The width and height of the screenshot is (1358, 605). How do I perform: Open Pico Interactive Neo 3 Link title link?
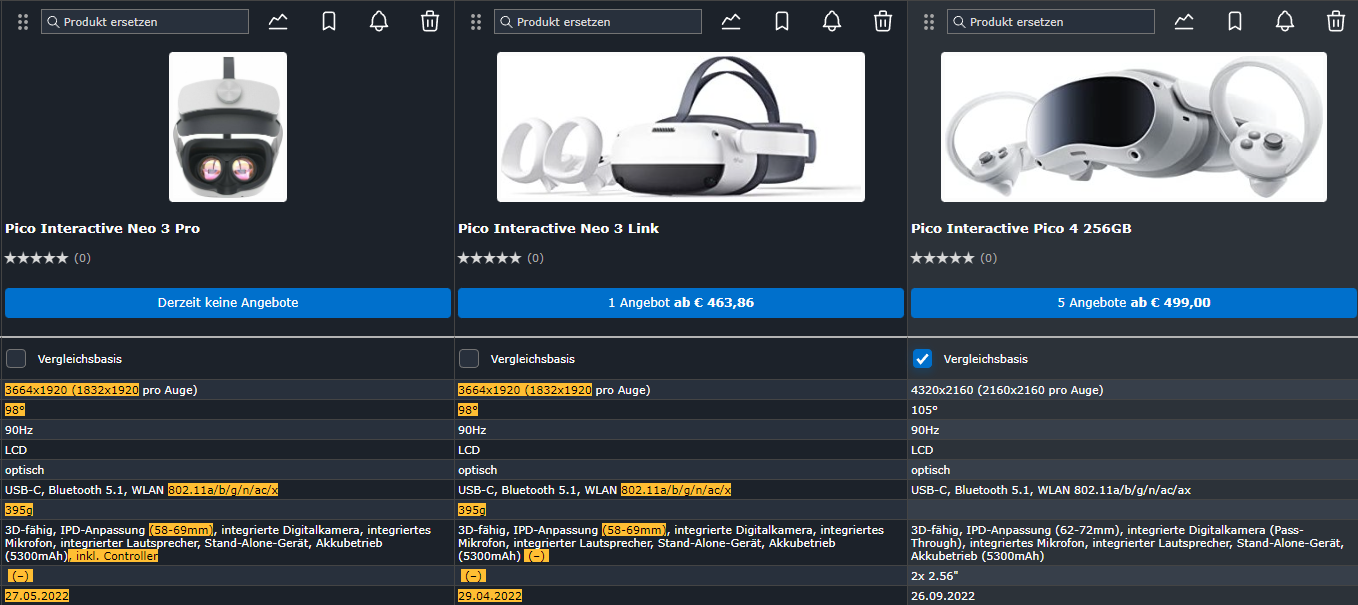click(x=559, y=229)
